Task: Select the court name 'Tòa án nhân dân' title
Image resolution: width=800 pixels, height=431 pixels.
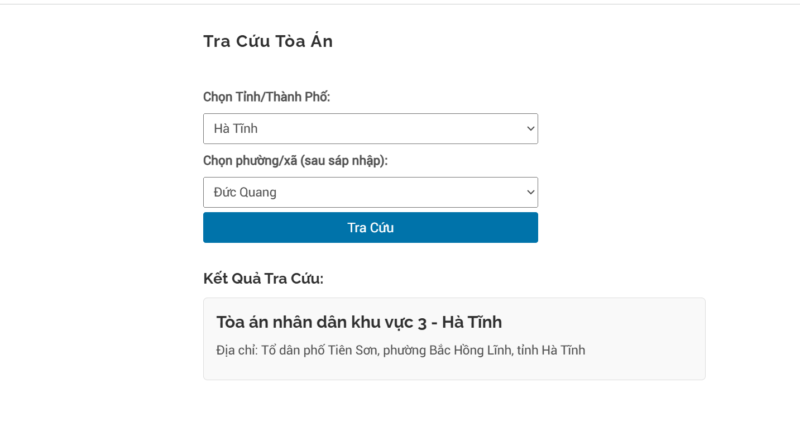Action: (278, 322)
